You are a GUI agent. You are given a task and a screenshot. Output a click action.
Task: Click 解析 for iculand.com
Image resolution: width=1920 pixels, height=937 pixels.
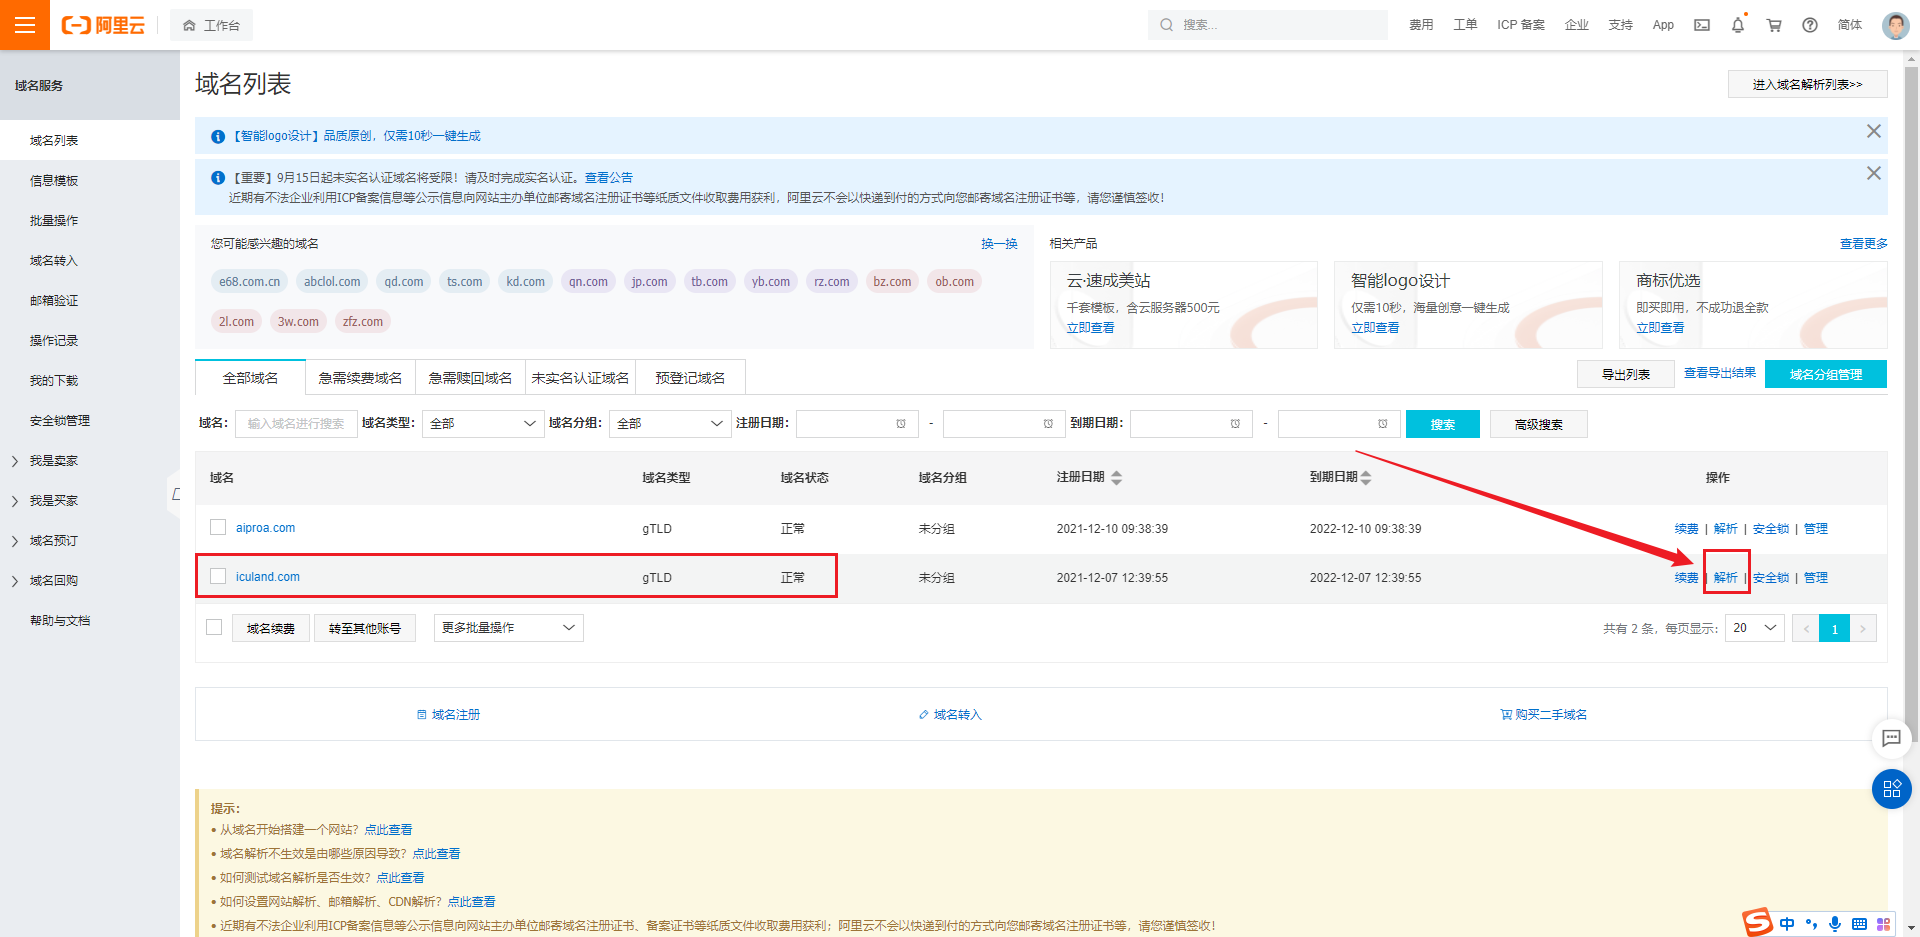point(1725,577)
